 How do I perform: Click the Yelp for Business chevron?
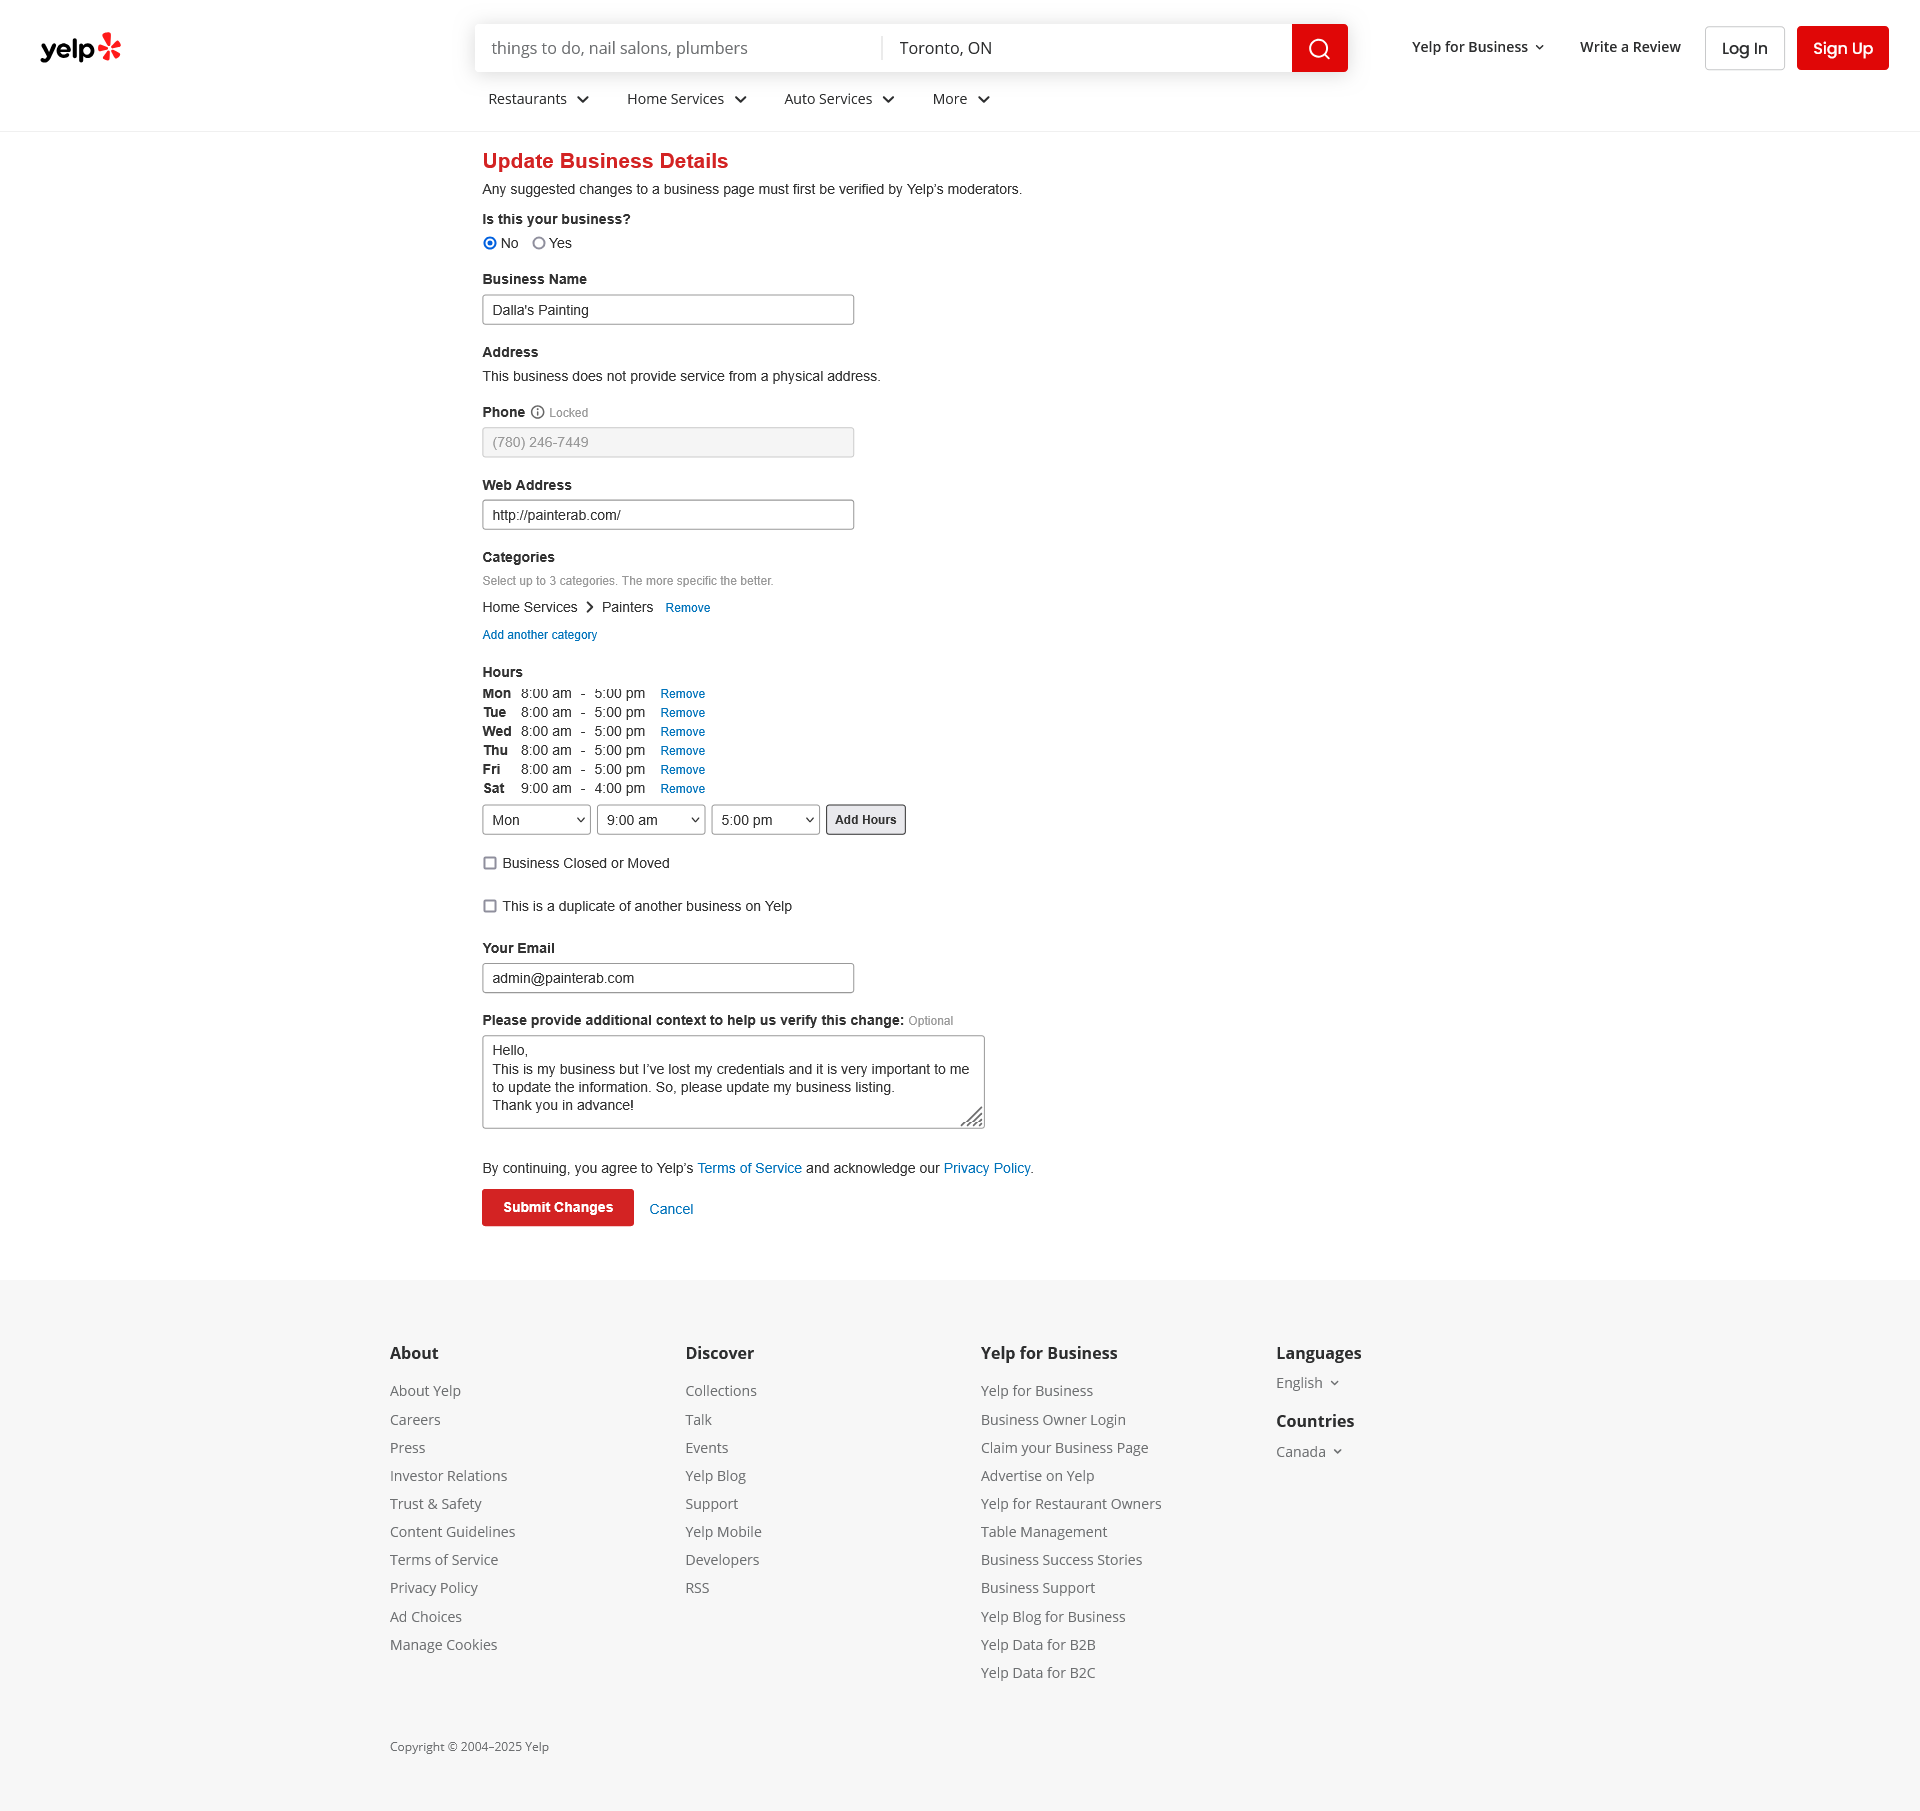(1539, 47)
